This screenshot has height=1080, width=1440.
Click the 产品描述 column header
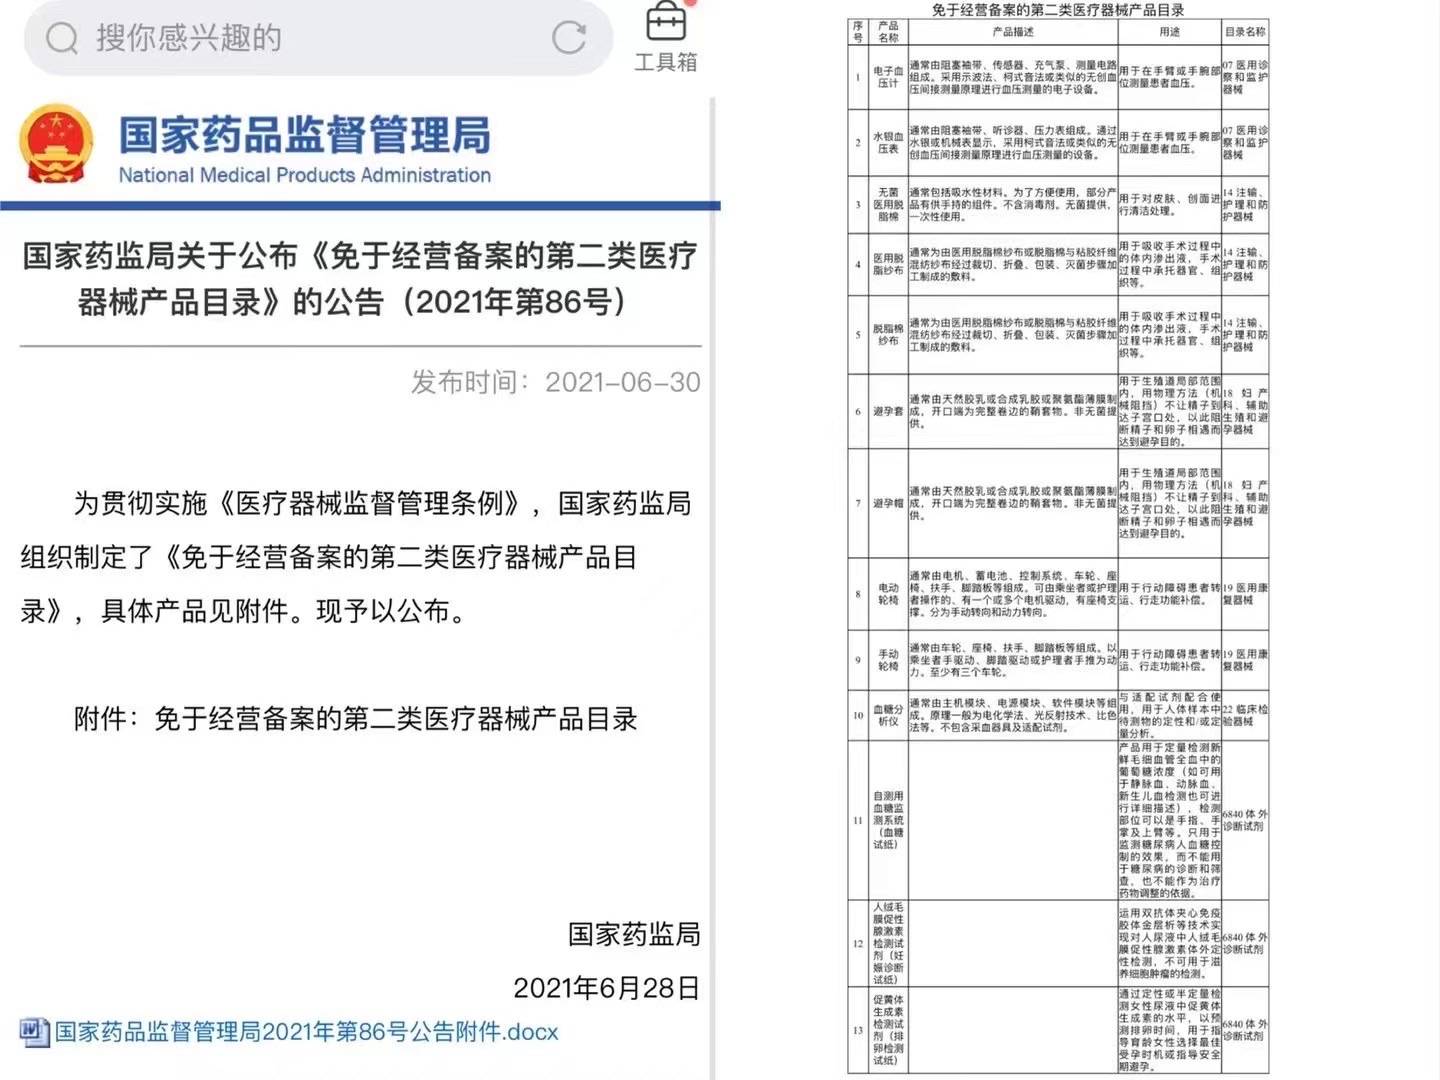1012,32
